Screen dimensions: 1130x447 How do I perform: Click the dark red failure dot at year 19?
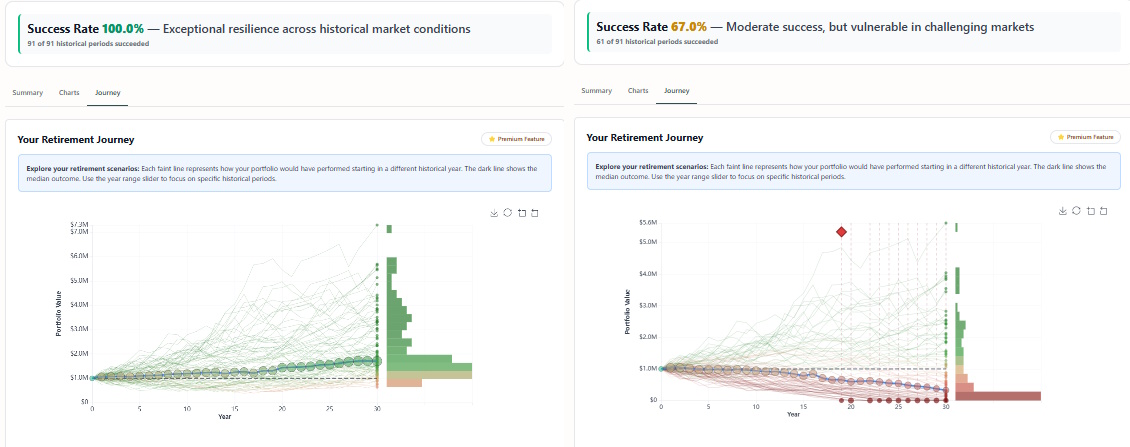click(841, 400)
